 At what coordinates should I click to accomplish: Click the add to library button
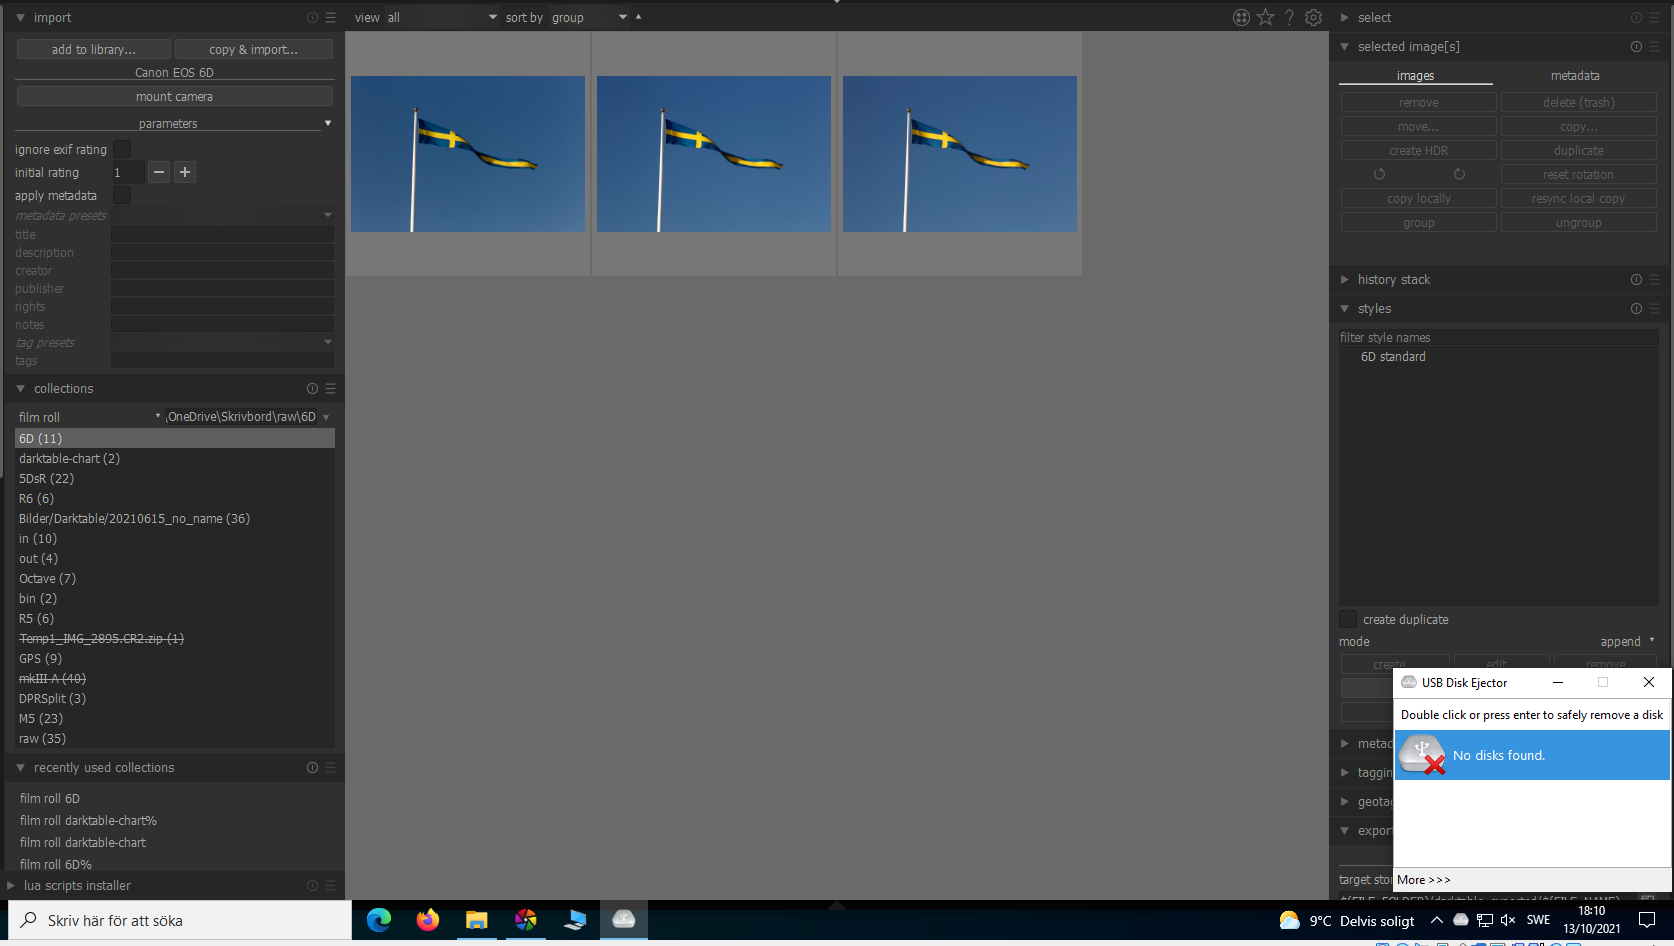tap(94, 49)
